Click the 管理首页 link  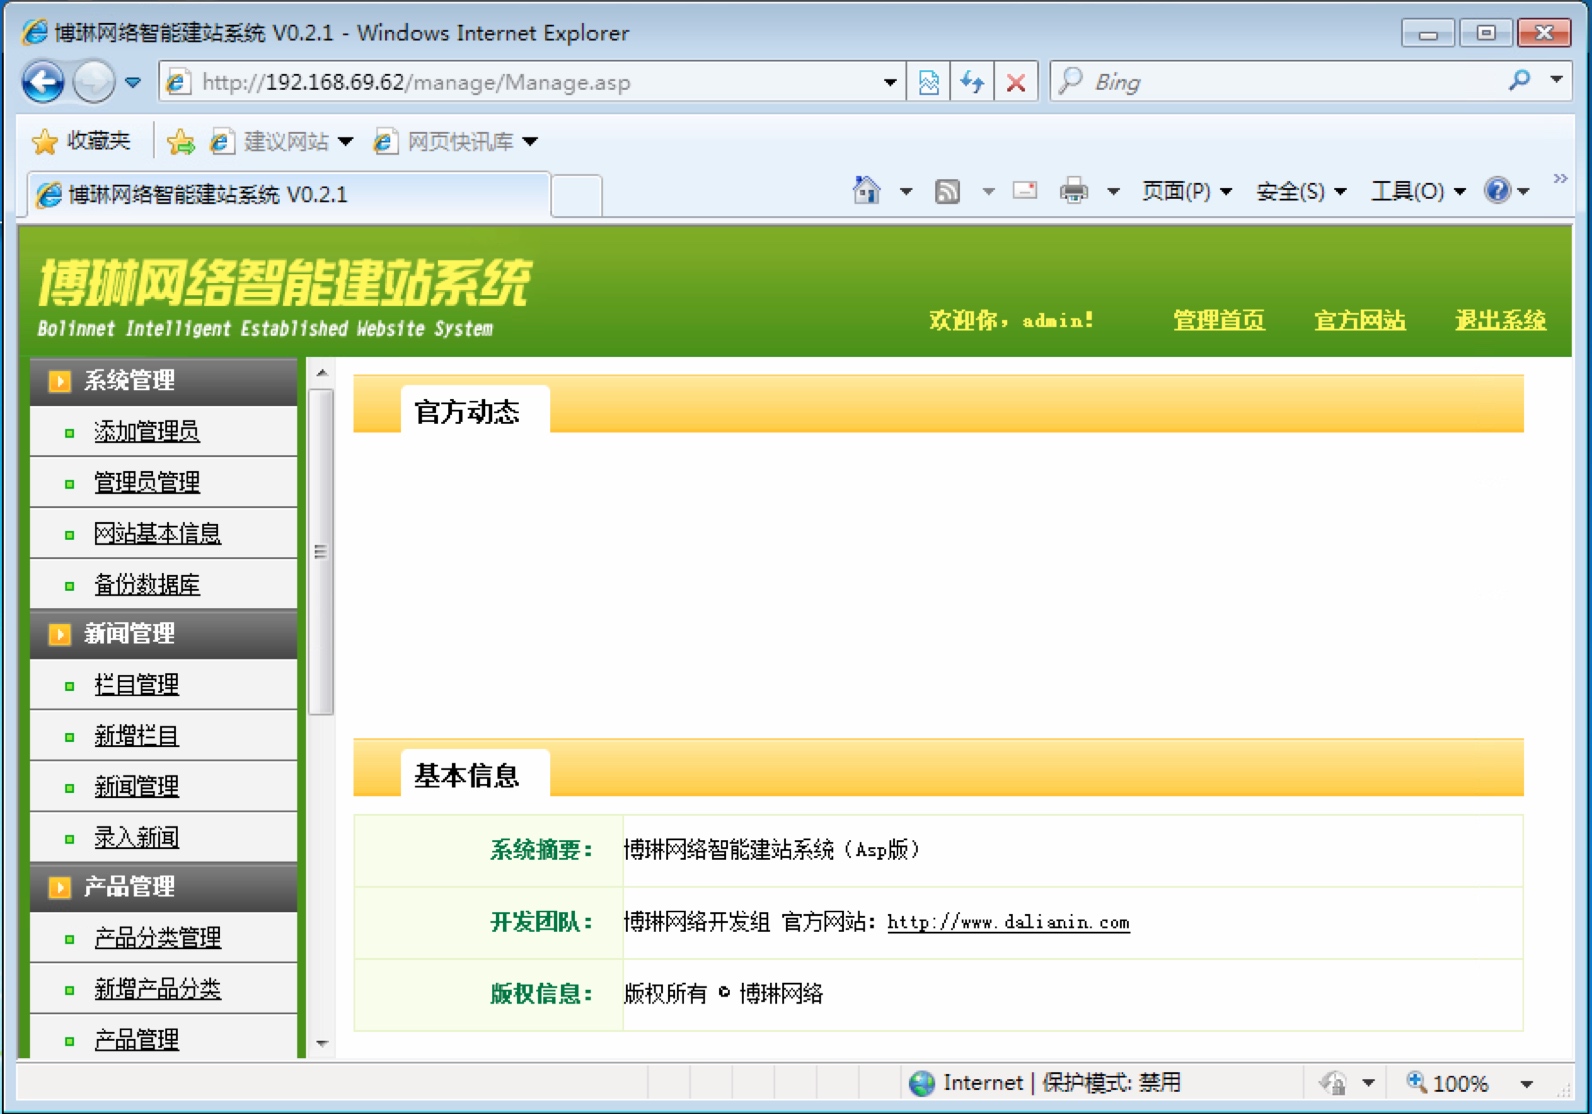pos(1218,320)
